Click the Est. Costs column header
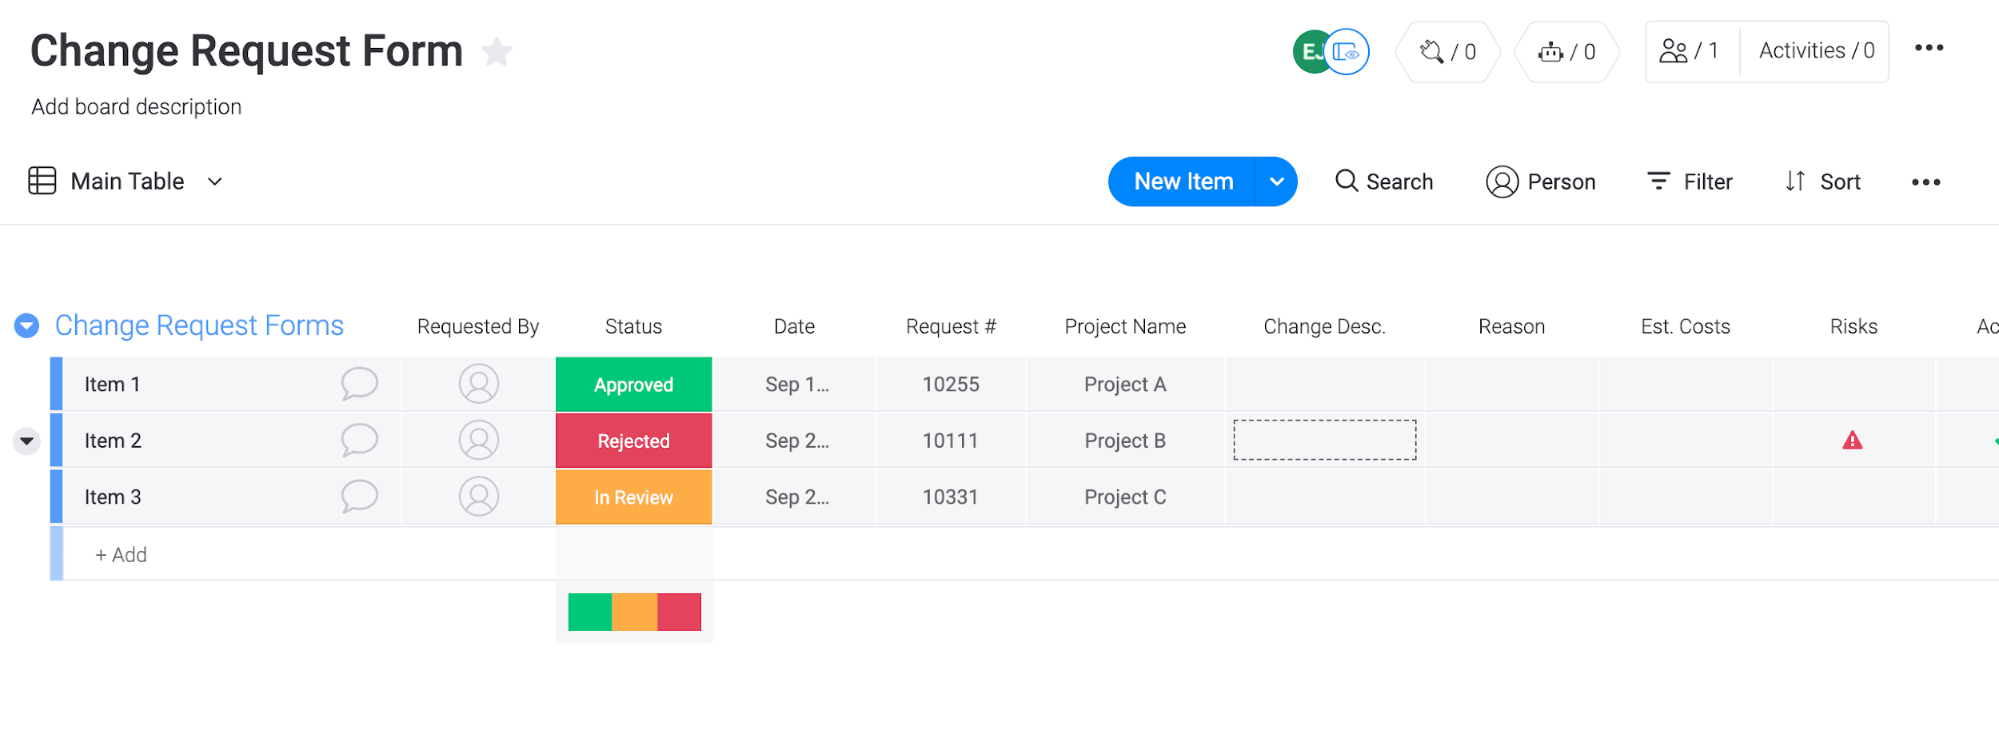This screenshot has width=1999, height=741. [1685, 327]
